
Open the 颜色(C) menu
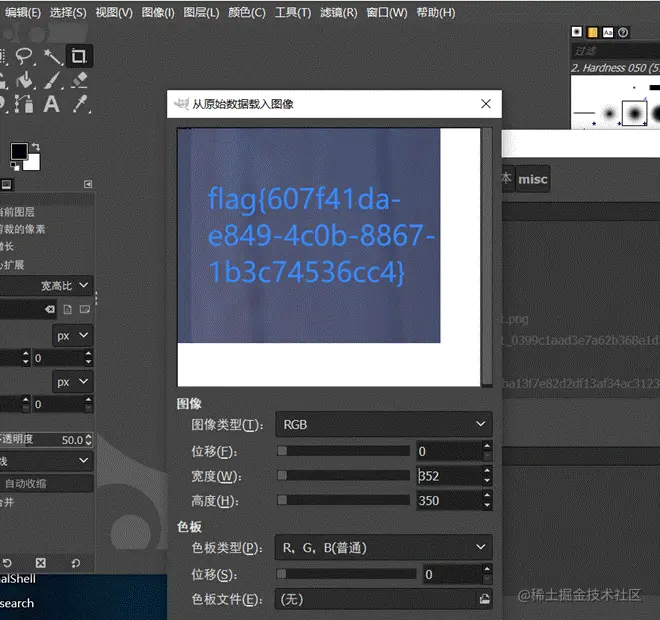click(247, 13)
